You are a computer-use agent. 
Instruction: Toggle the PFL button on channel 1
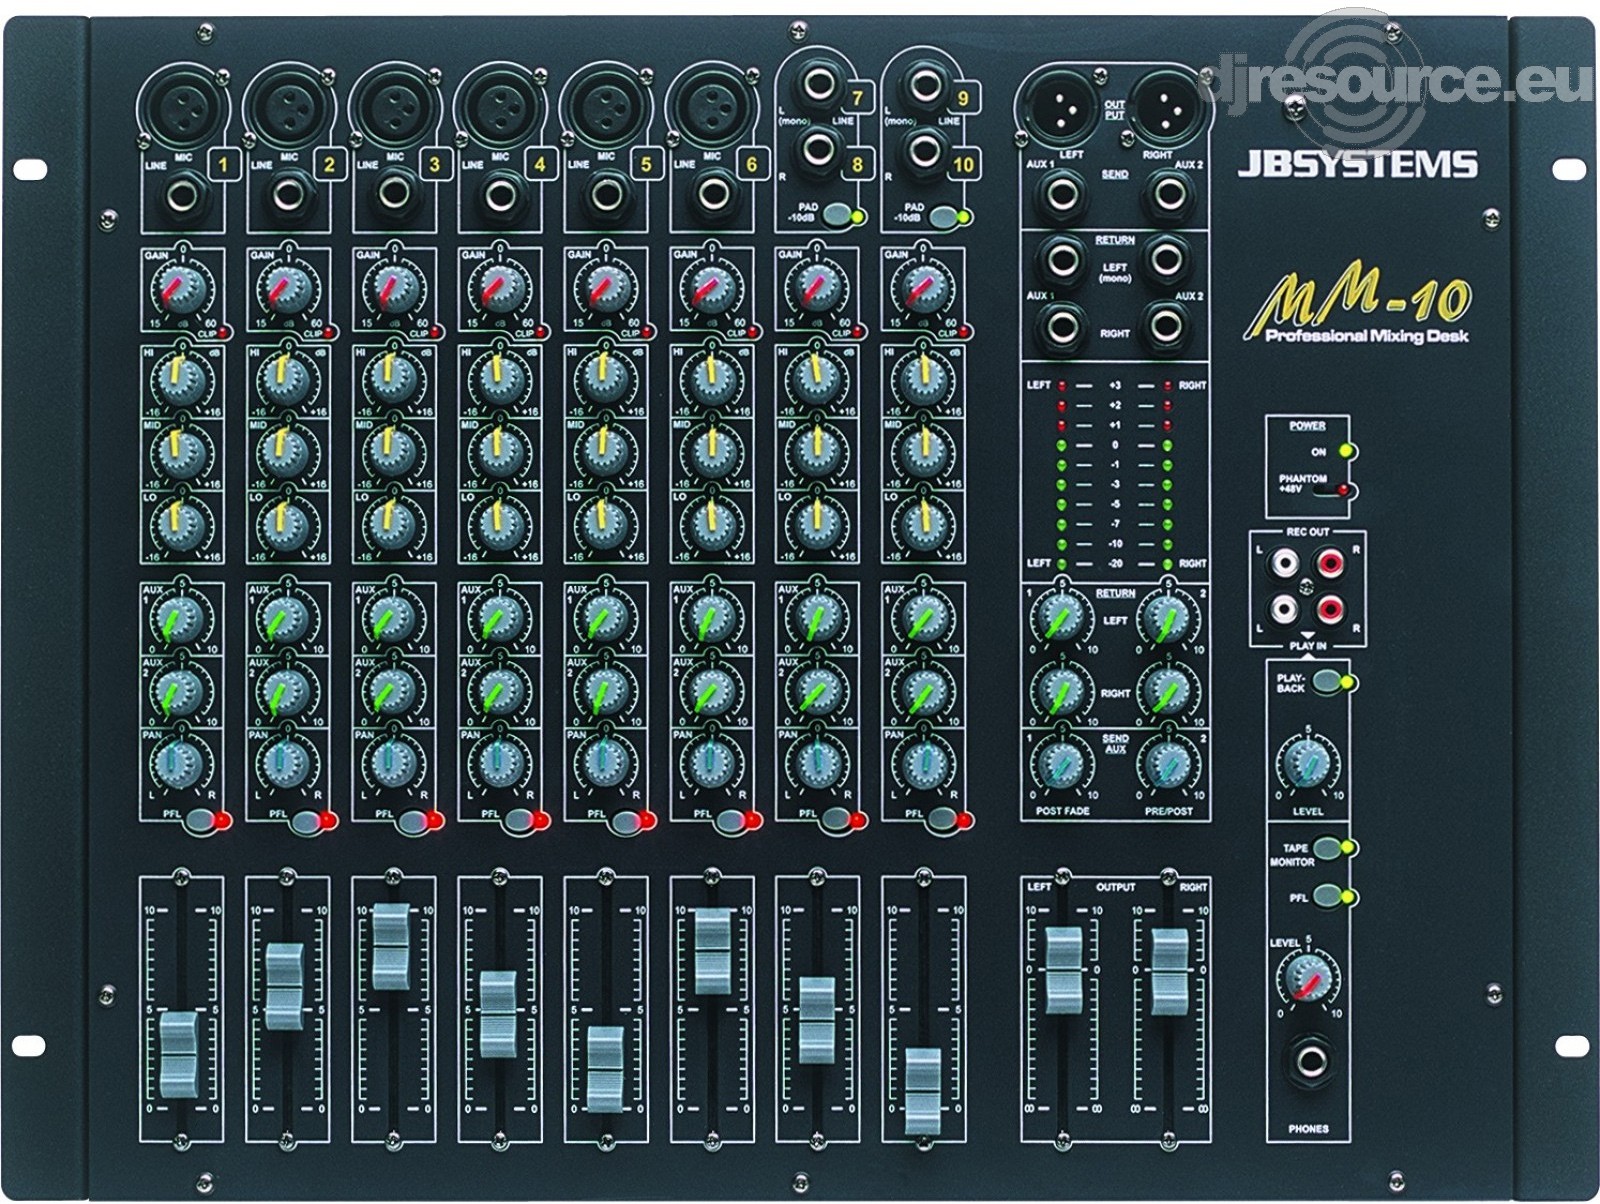coord(201,820)
